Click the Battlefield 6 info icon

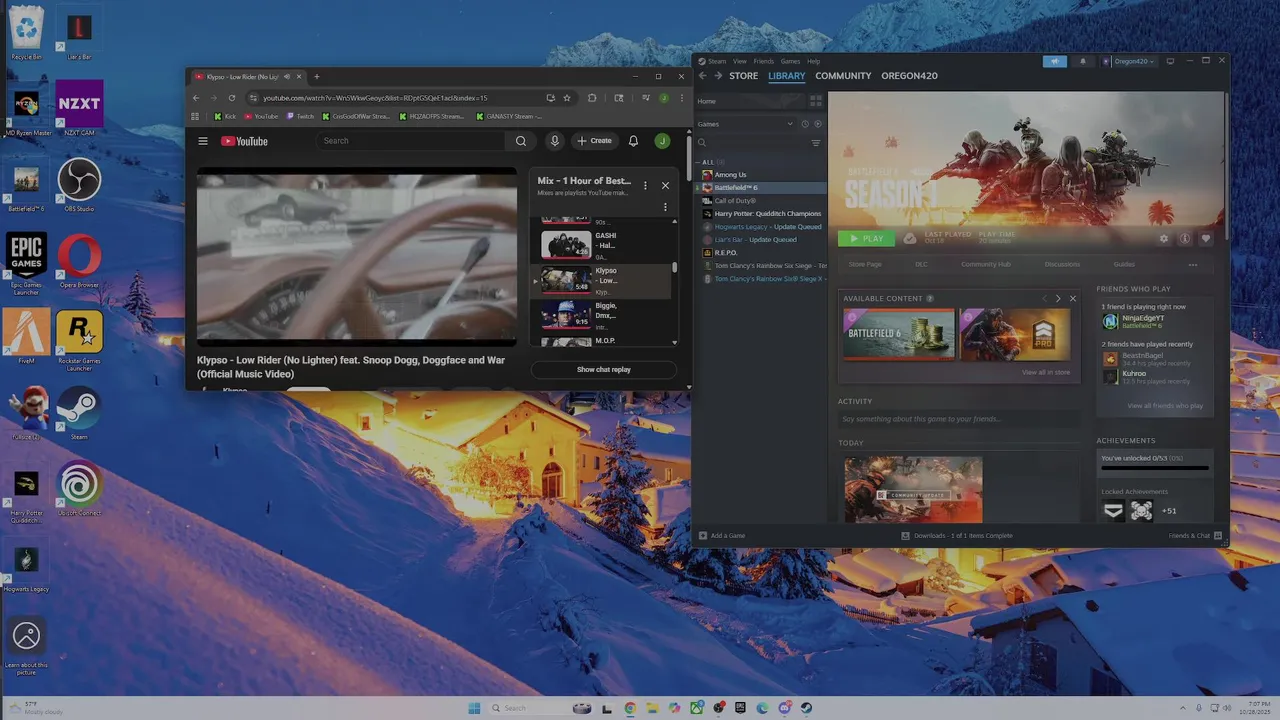pos(1184,239)
